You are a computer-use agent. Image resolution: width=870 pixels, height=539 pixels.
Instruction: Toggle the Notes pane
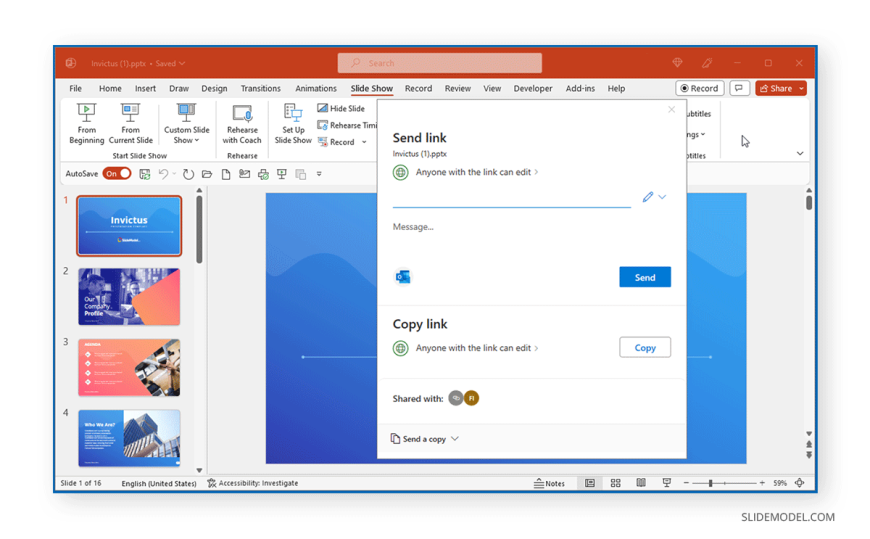point(549,483)
